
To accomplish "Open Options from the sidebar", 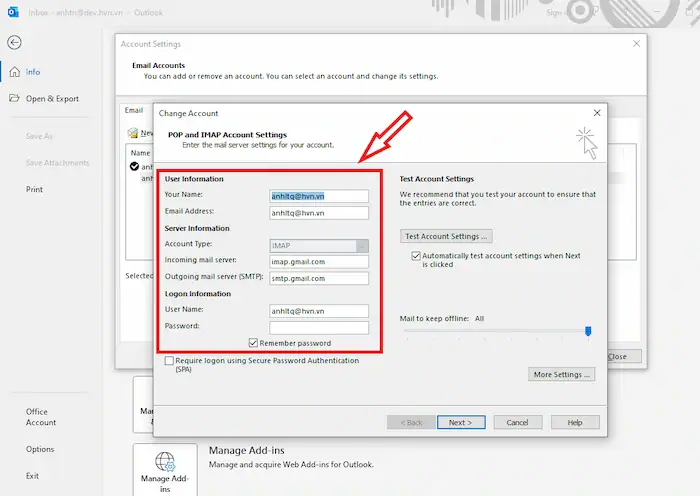I will click(40, 449).
